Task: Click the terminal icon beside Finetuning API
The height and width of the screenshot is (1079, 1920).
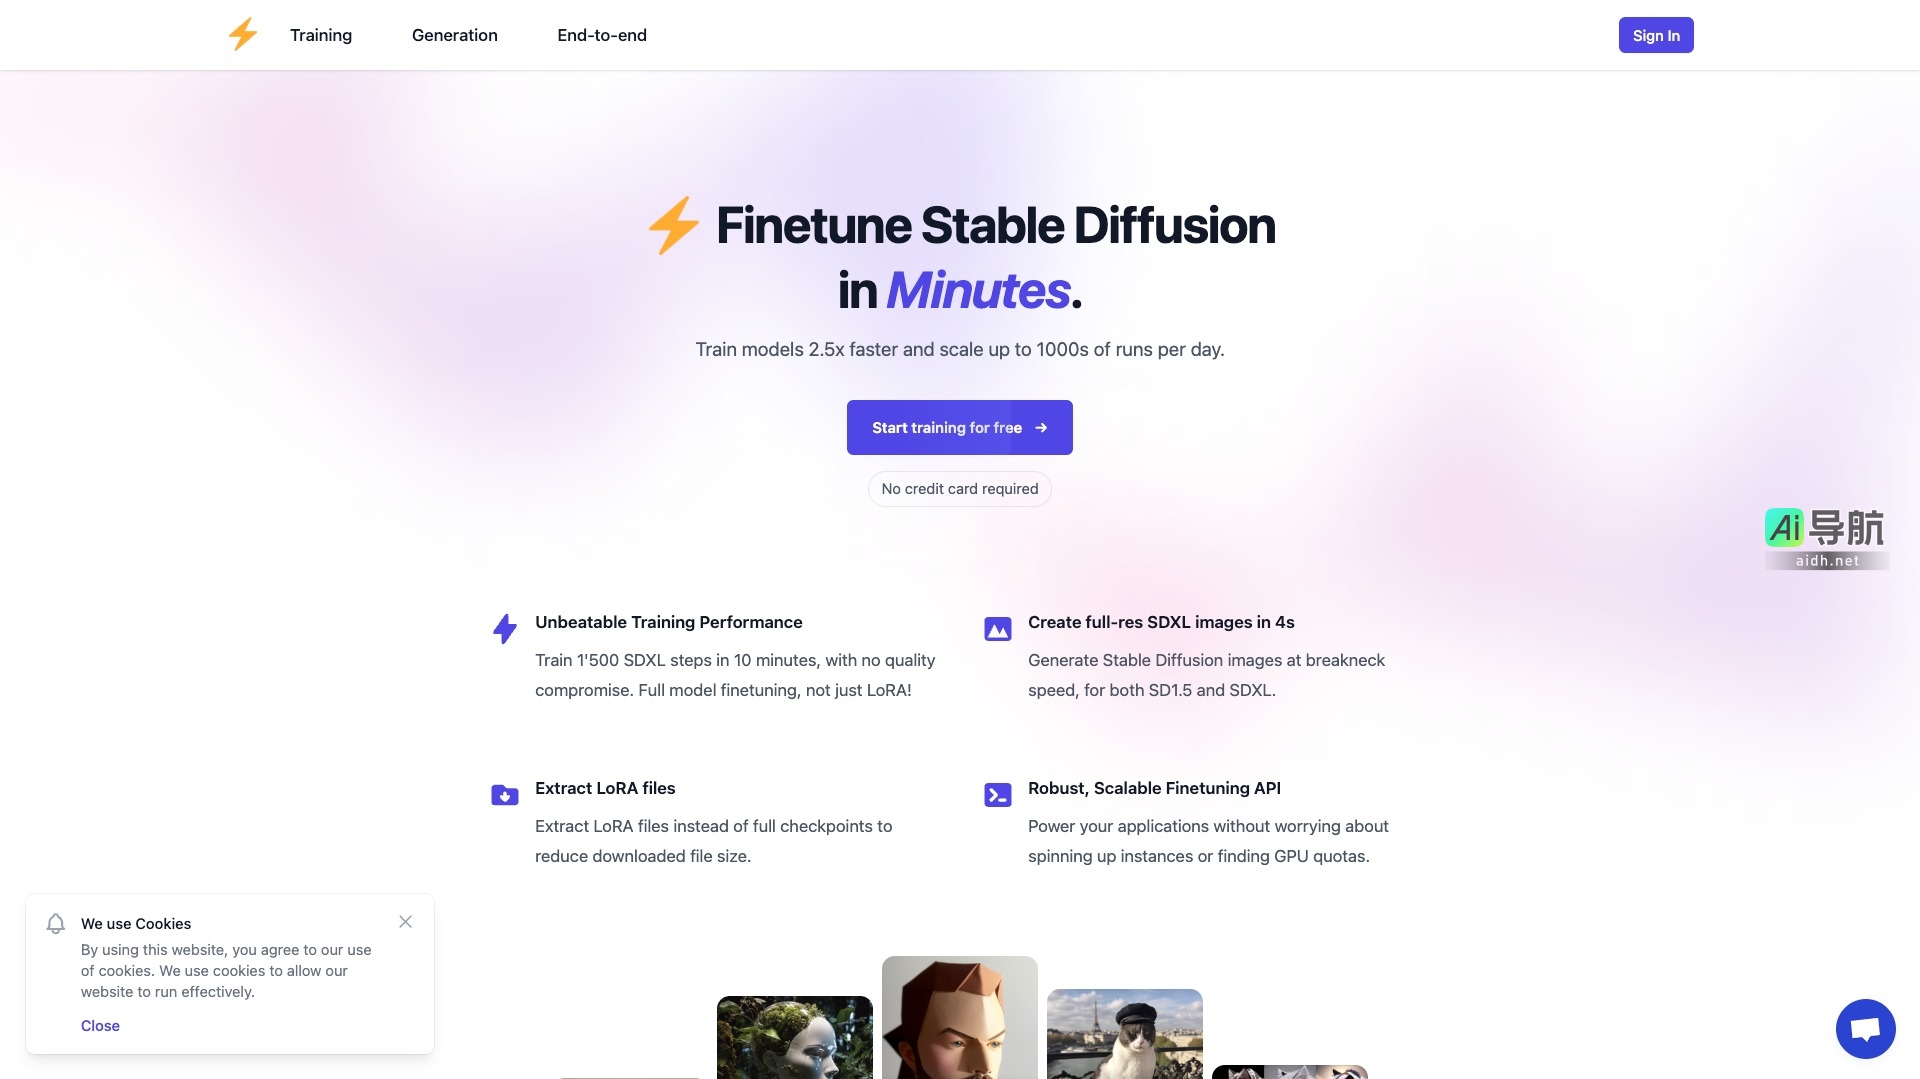Action: (x=998, y=795)
